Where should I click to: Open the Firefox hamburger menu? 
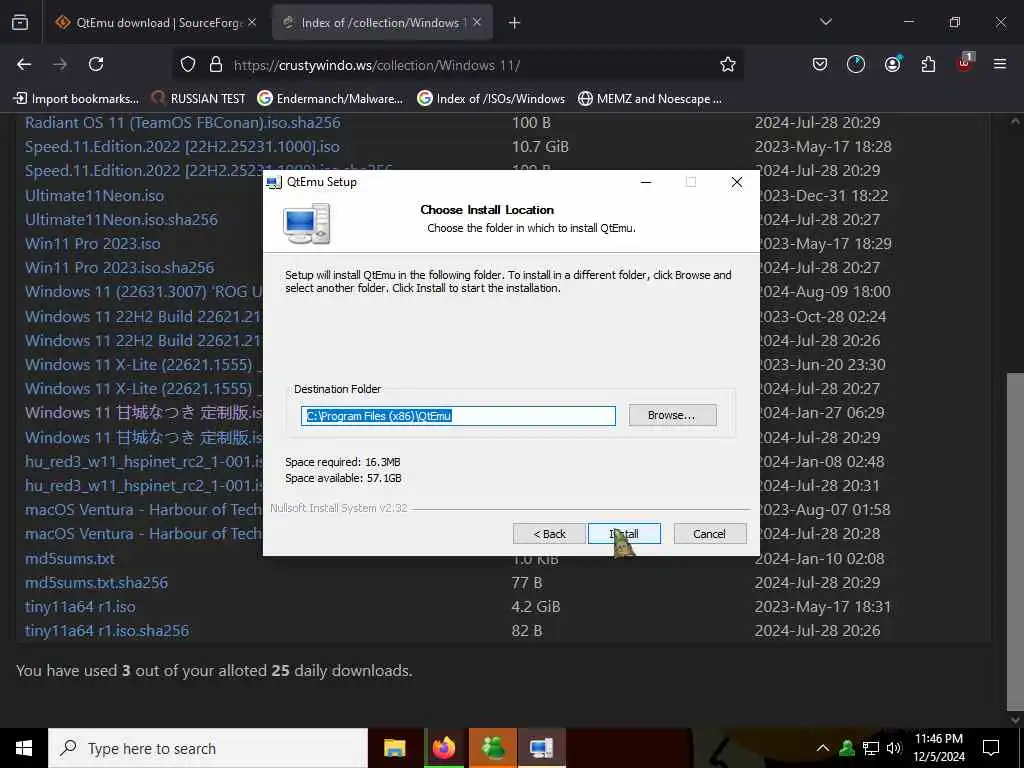point(999,64)
